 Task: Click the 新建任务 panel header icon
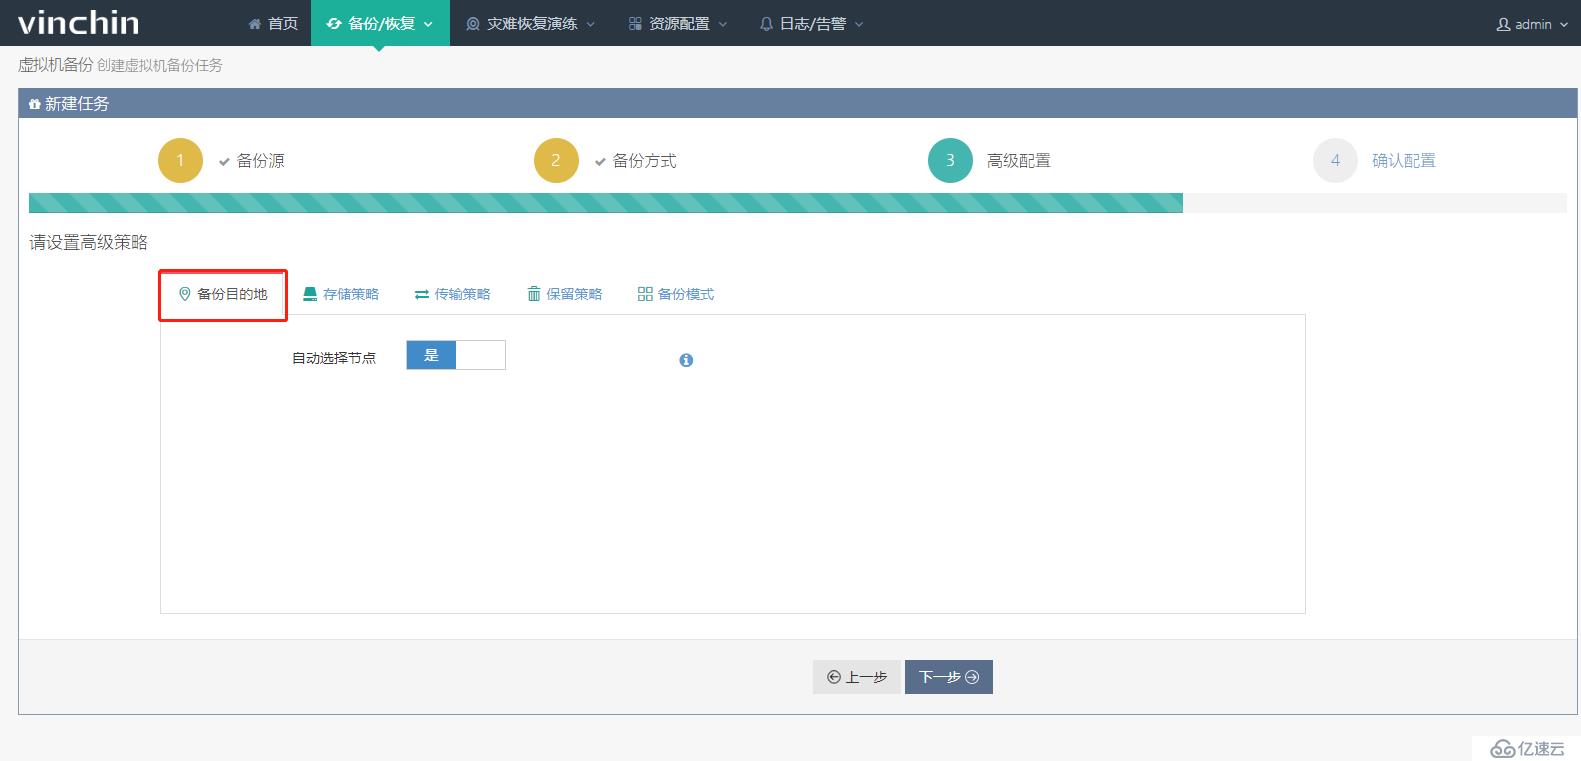(x=35, y=104)
